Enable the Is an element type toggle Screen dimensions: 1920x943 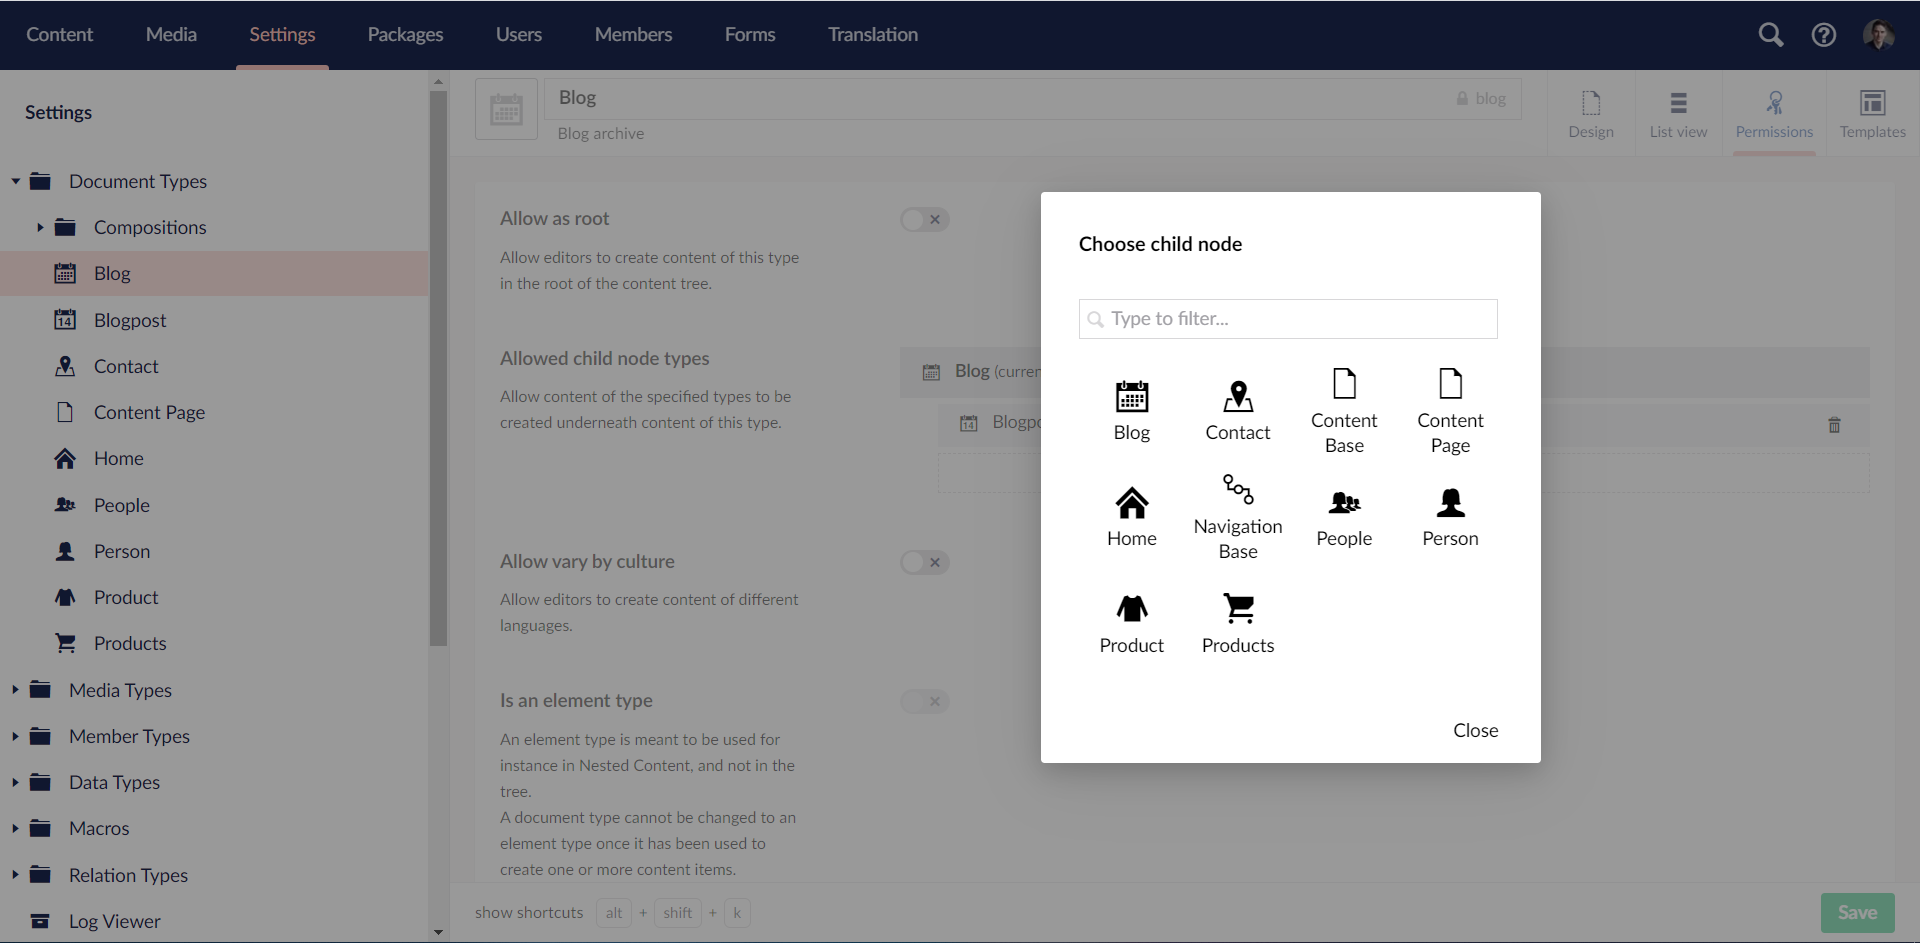924,701
